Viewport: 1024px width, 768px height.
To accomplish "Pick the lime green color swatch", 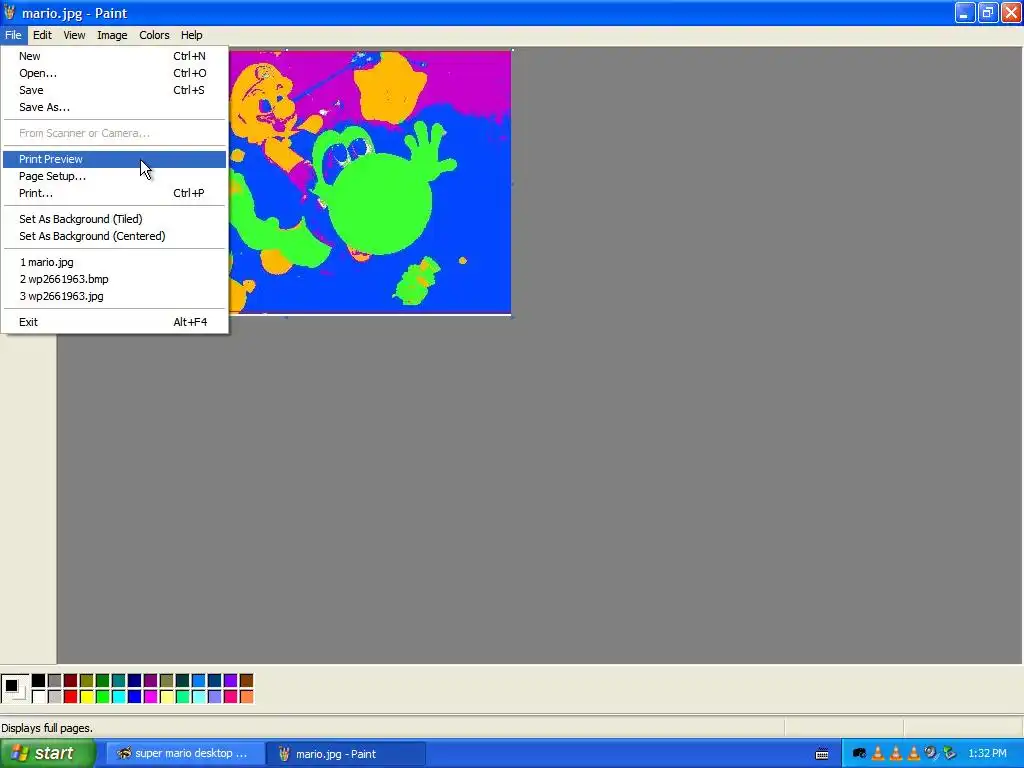I will [x=103, y=697].
